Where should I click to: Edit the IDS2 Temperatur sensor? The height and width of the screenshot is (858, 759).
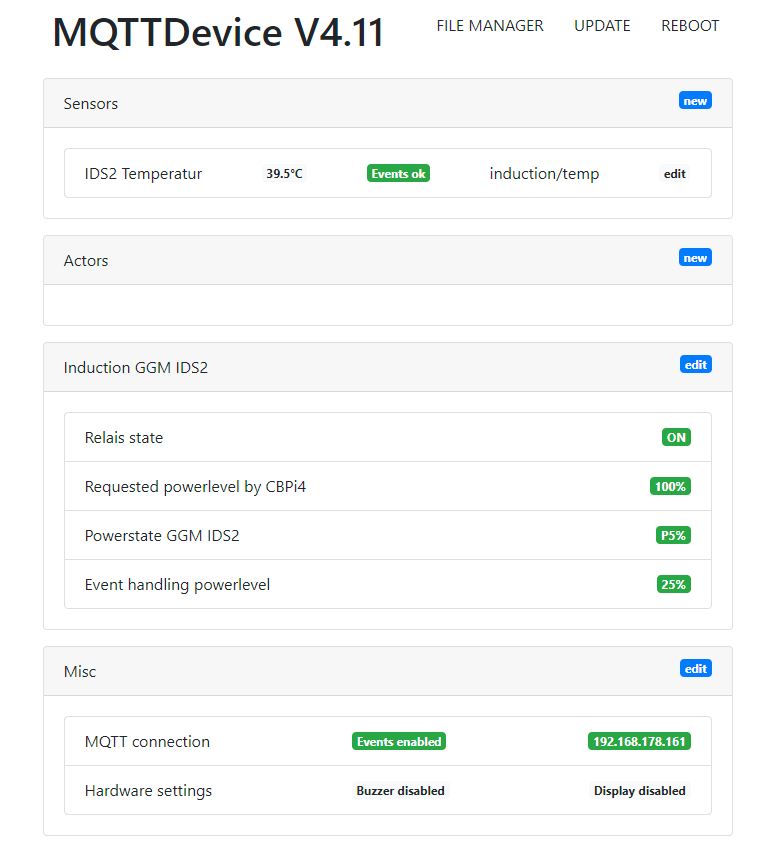(675, 174)
